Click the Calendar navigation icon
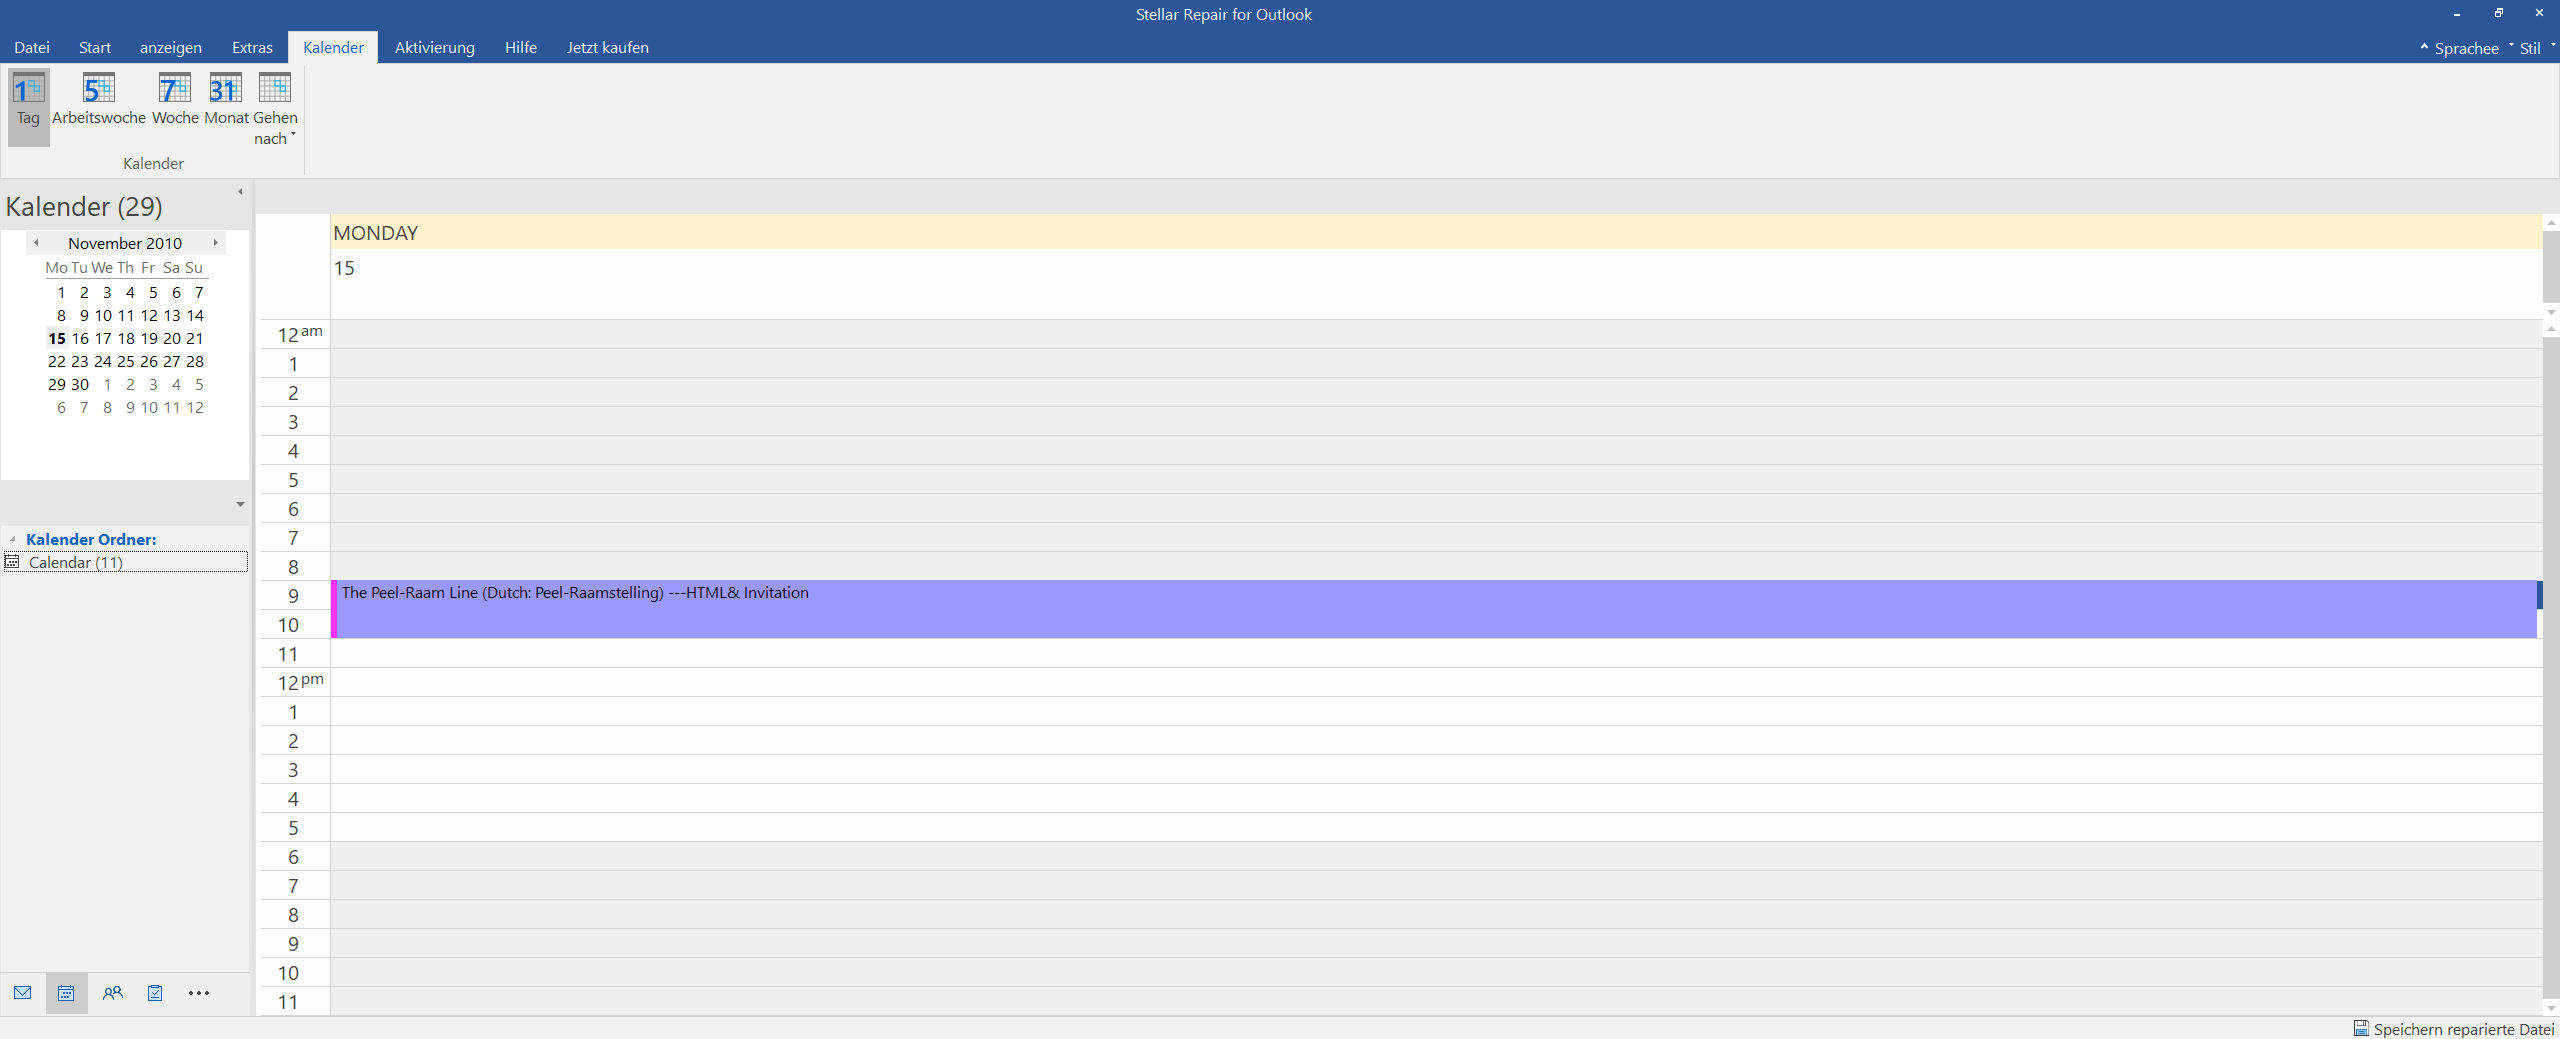 [66, 993]
